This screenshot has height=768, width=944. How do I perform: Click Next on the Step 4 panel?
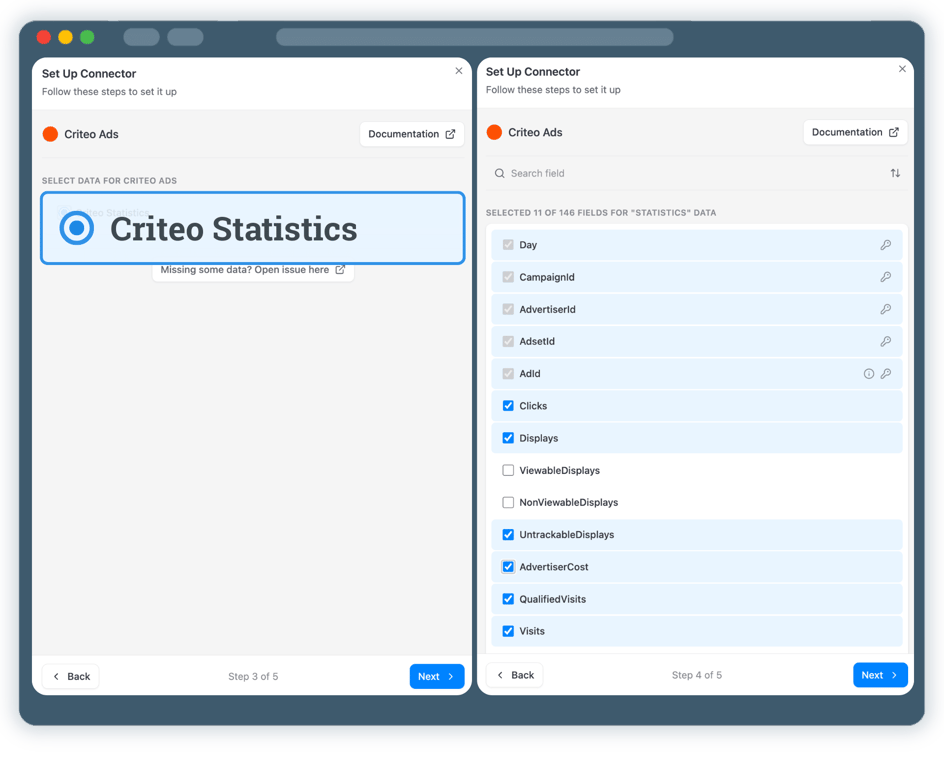coord(880,675)
